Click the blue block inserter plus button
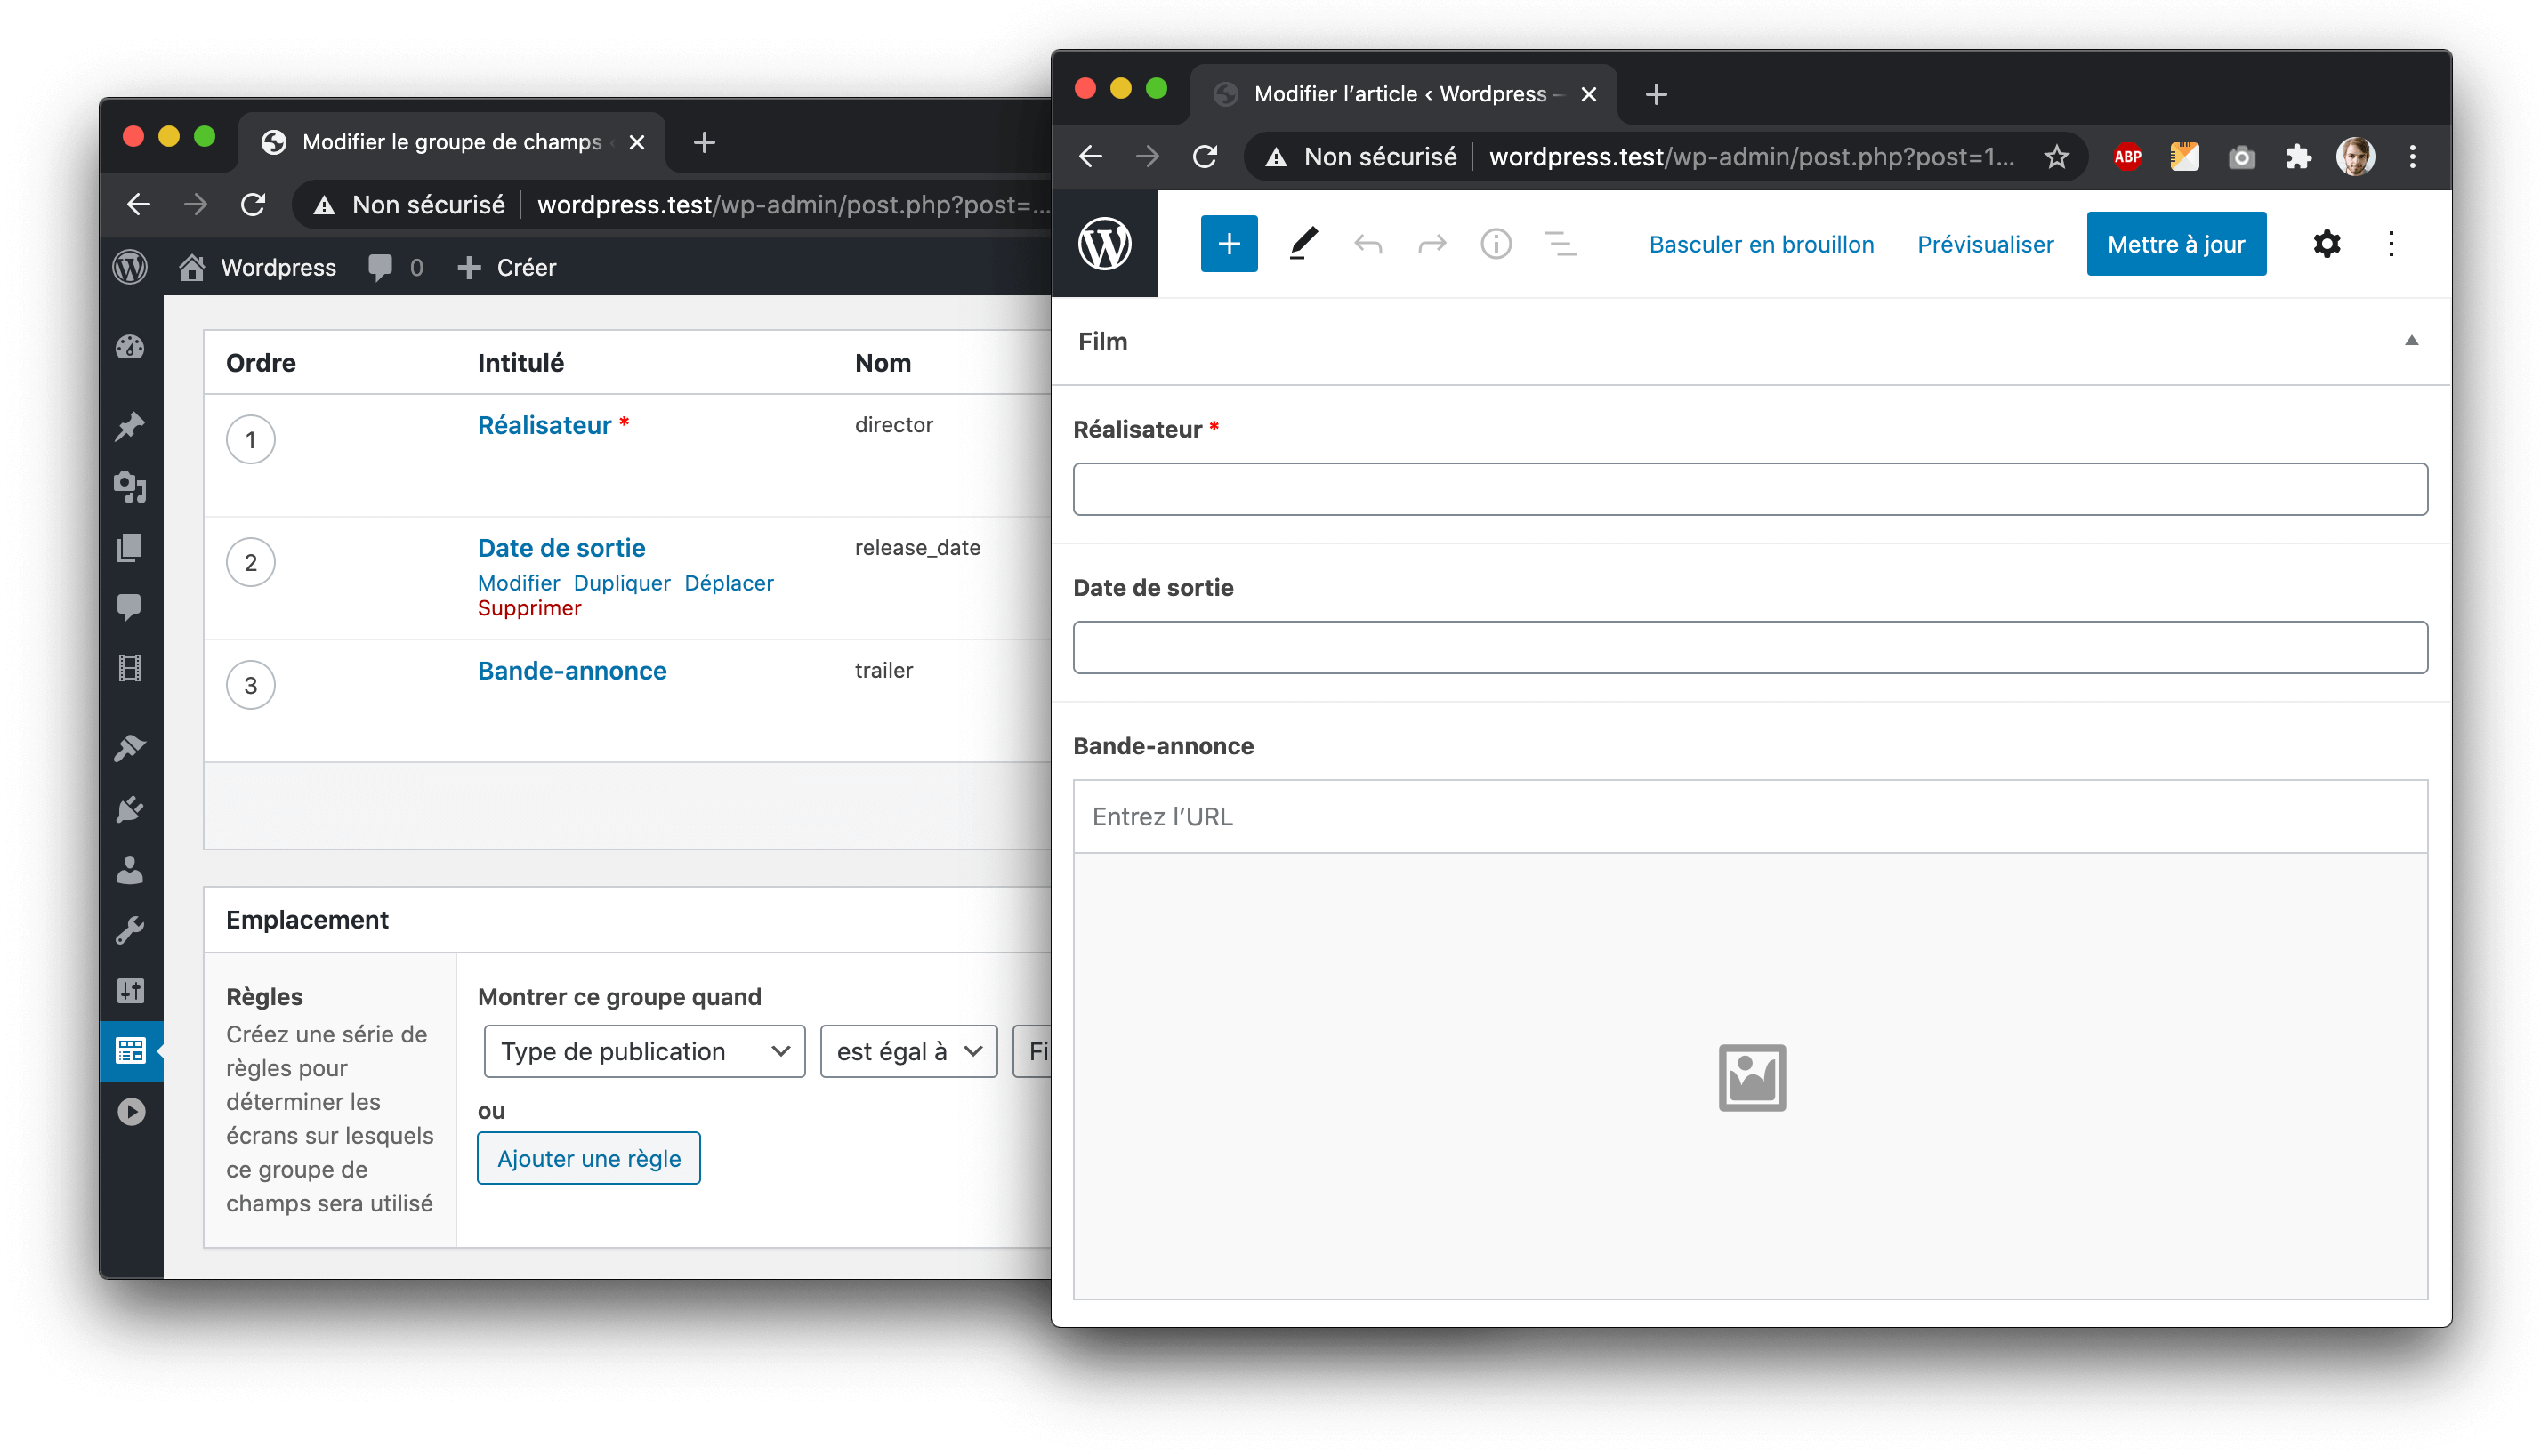This screenshot has width=2541, height=1456. click(1228, 244)
